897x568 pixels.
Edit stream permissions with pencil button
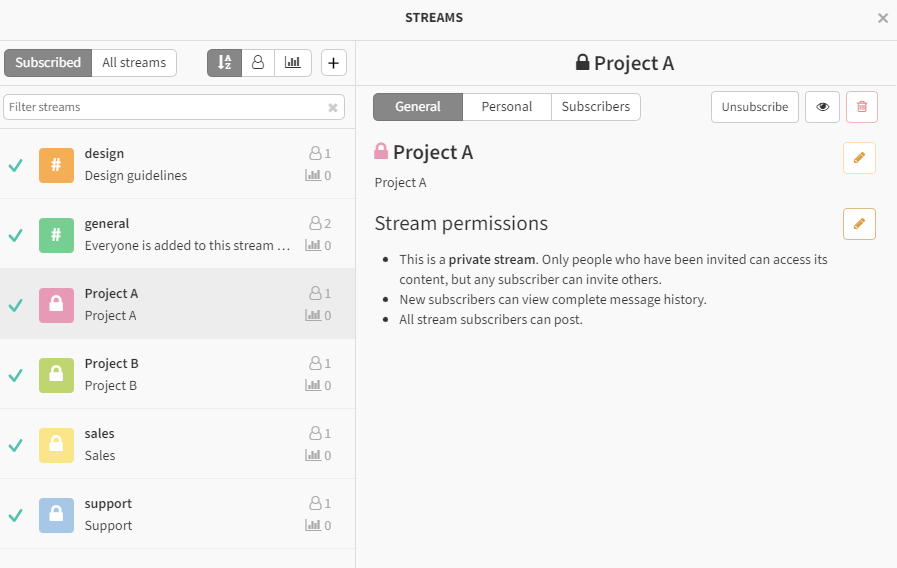tap(859, 224)
